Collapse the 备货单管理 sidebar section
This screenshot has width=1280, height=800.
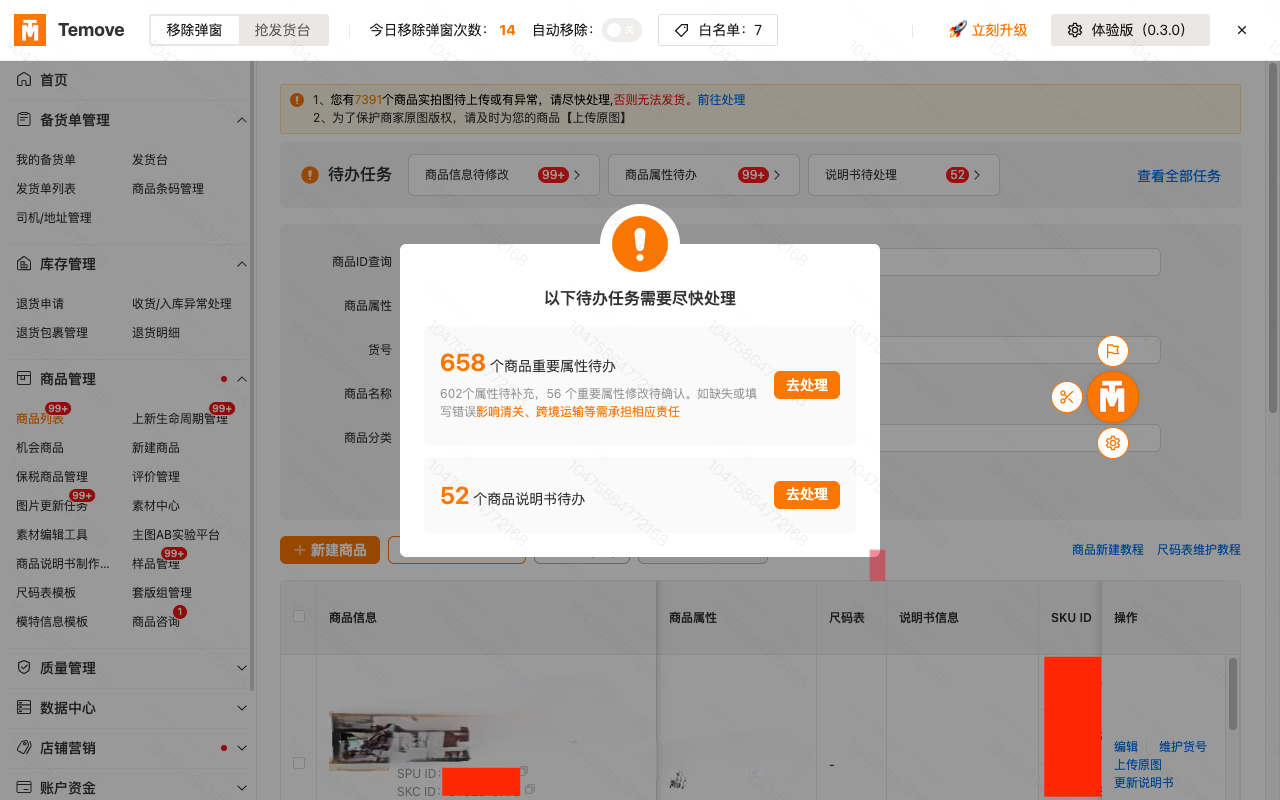[x=241, y=120]
